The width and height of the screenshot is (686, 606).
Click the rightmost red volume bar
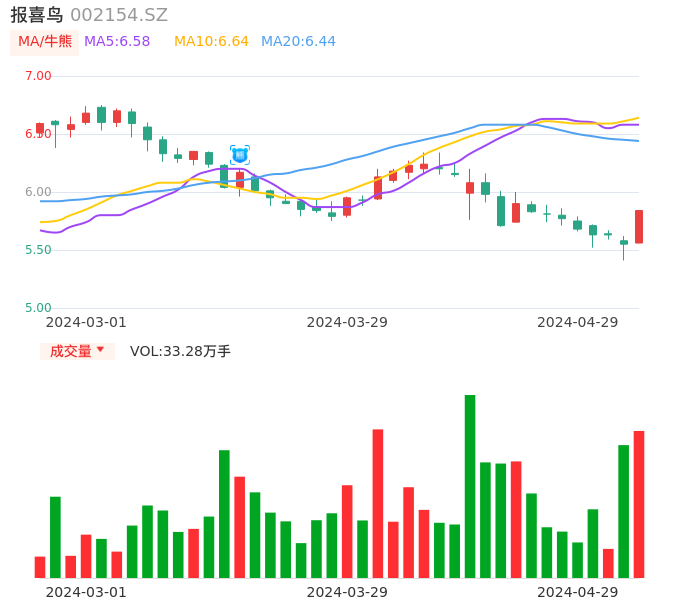coord(639,504)
